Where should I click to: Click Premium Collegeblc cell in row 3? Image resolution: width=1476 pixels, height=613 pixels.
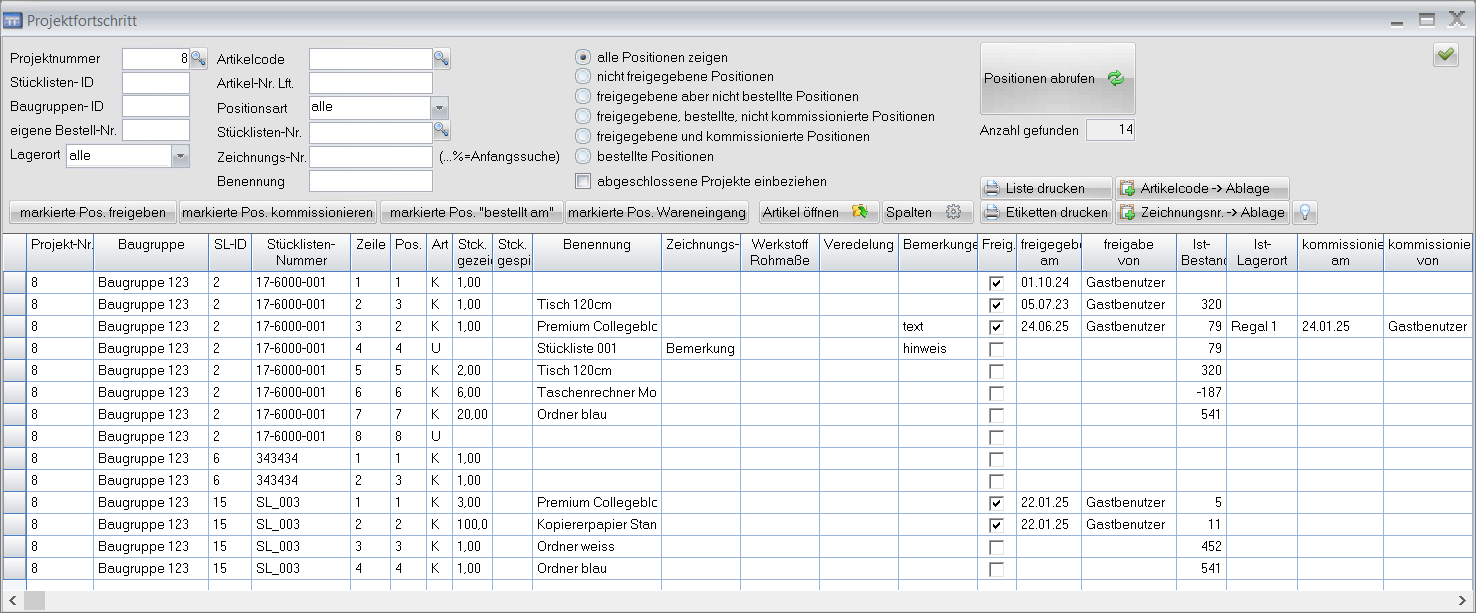596,327
